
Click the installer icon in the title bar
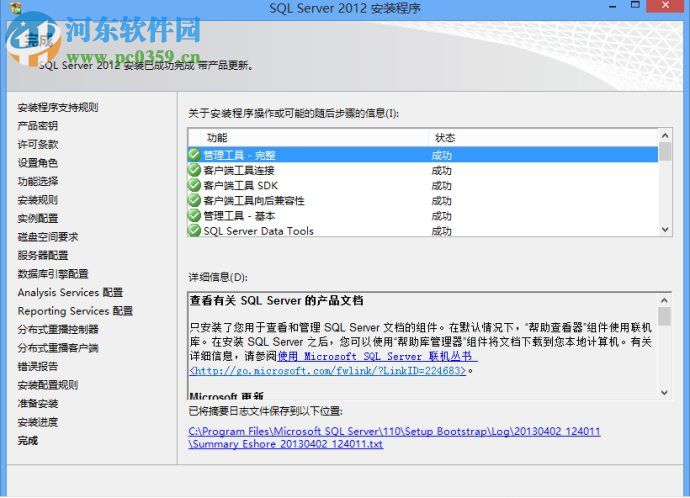tap(15, 7)
